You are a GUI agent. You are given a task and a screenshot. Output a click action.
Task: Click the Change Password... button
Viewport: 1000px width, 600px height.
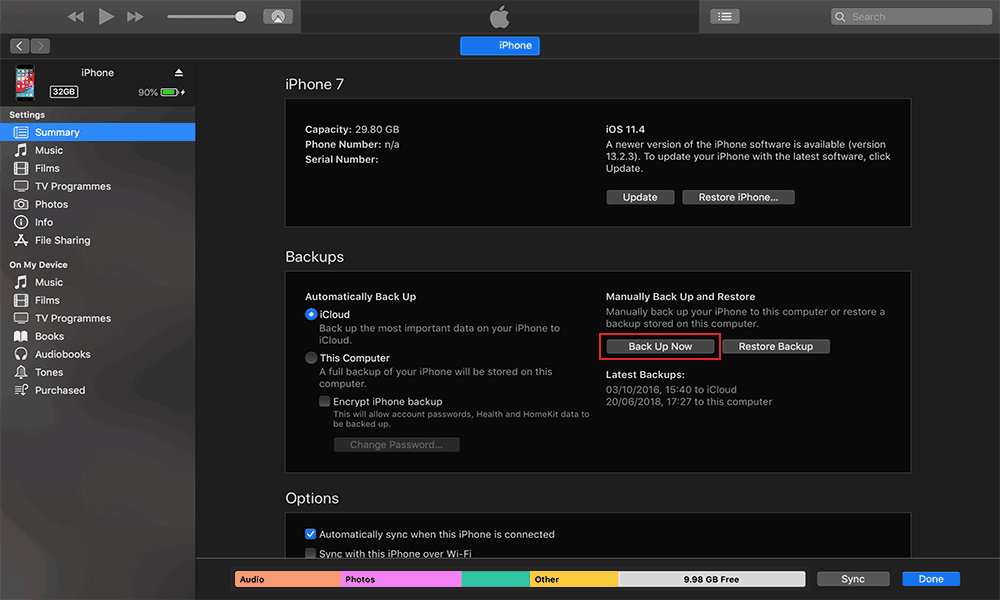(396, 444)
